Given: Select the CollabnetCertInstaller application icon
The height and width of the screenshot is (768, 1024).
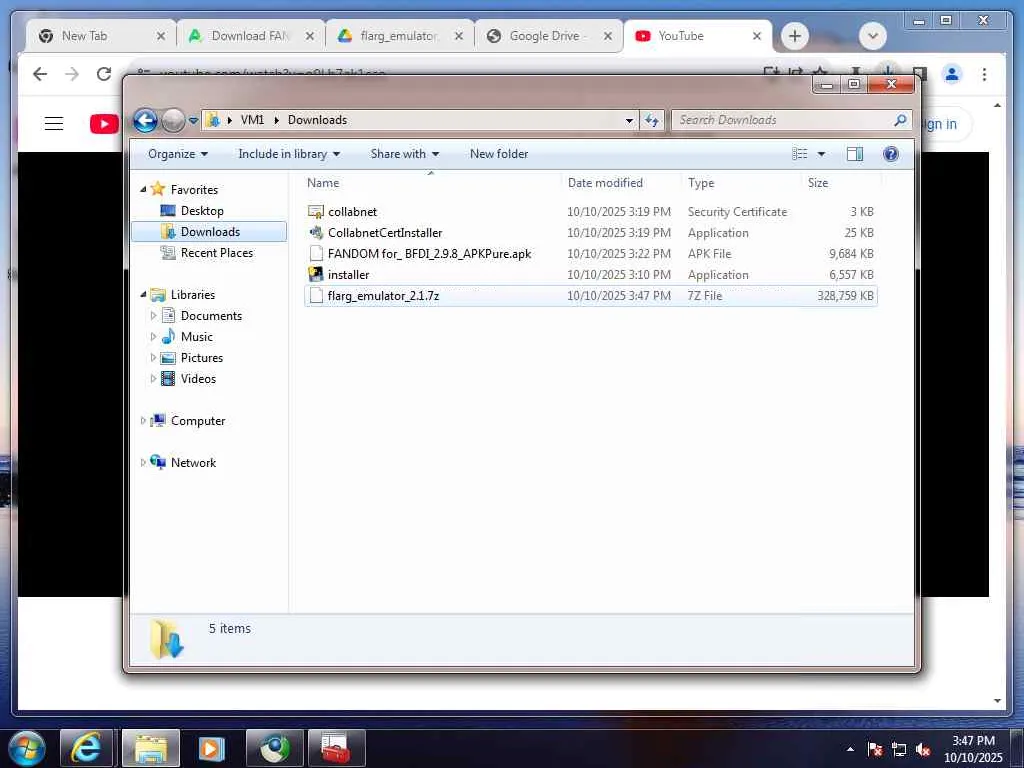Looking at the screenshot, I should [316, 232].
